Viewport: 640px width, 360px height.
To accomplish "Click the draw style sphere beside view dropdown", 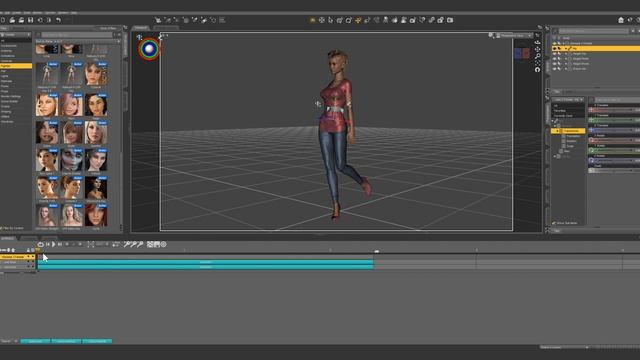I will (491, 36).
